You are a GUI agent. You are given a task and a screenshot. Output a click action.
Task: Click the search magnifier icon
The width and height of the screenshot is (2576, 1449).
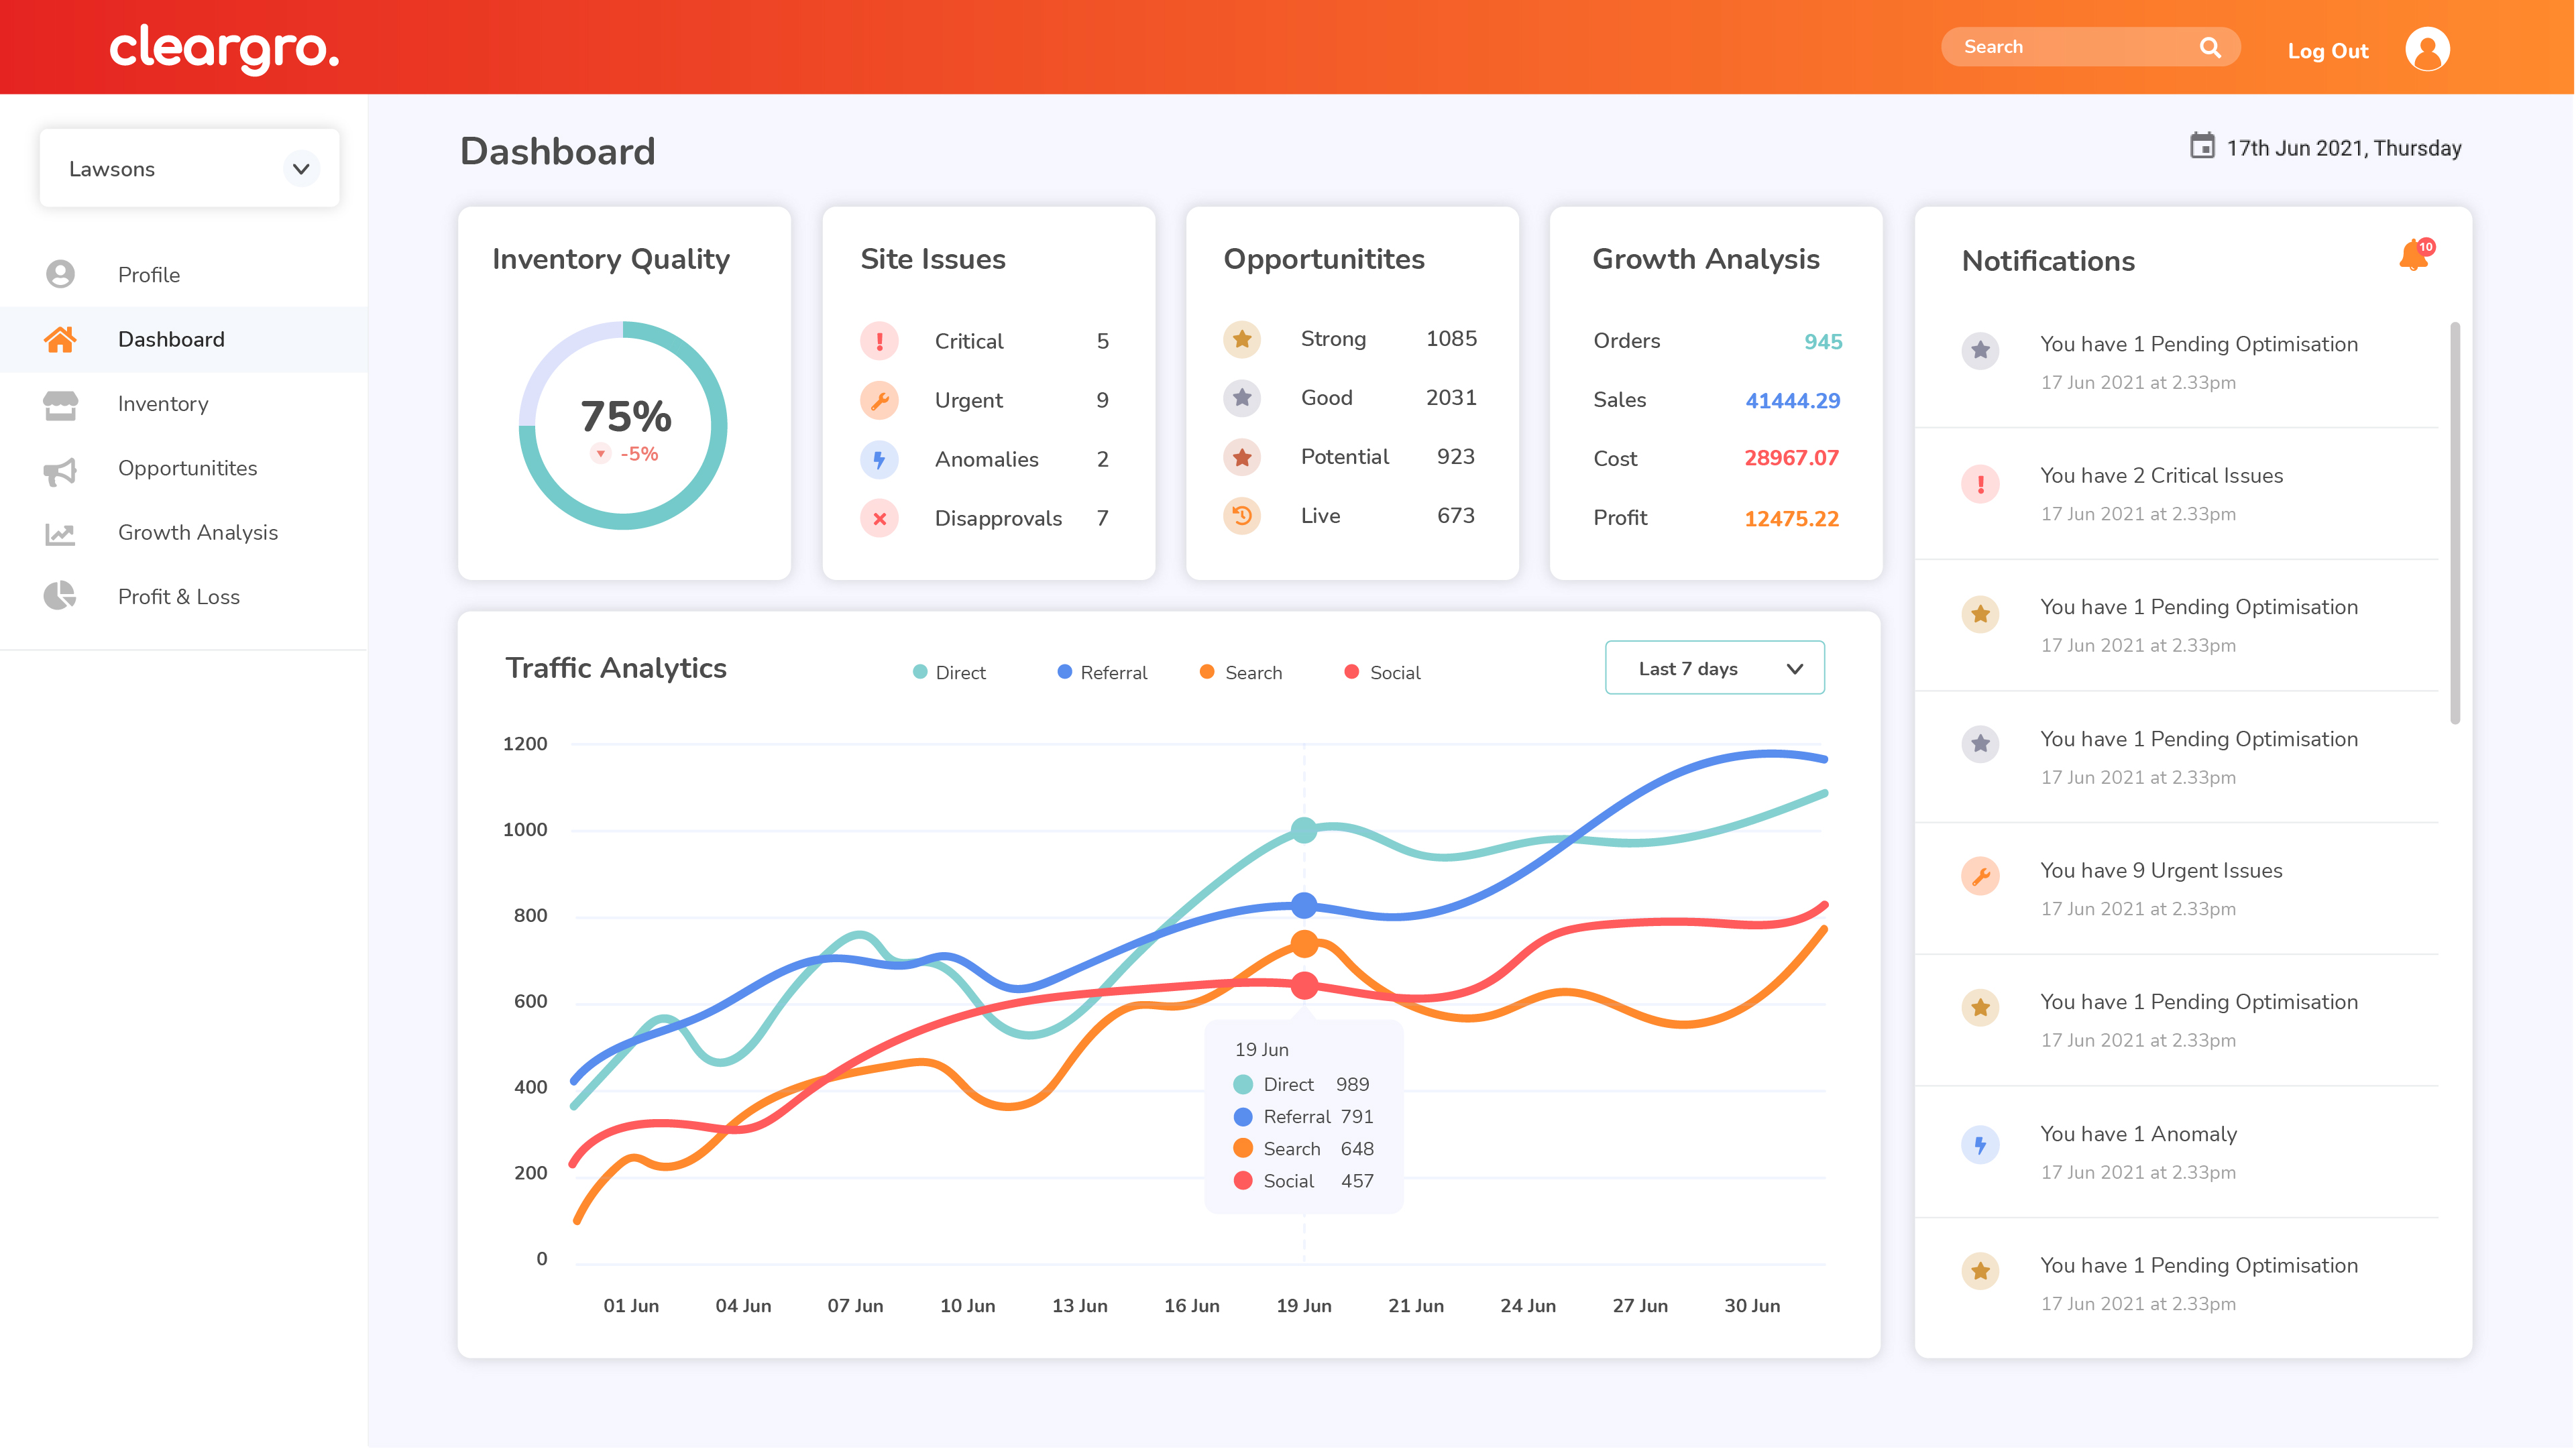click(2210, 48)
